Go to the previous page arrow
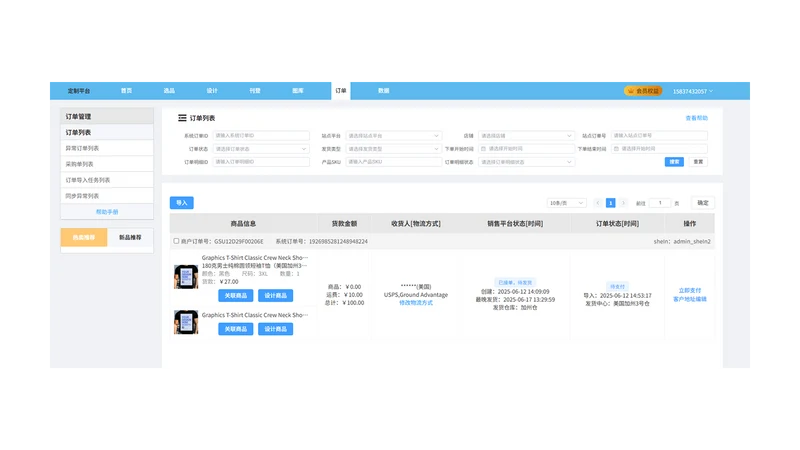This screenshot has width=800, height=450. point(598,203)
